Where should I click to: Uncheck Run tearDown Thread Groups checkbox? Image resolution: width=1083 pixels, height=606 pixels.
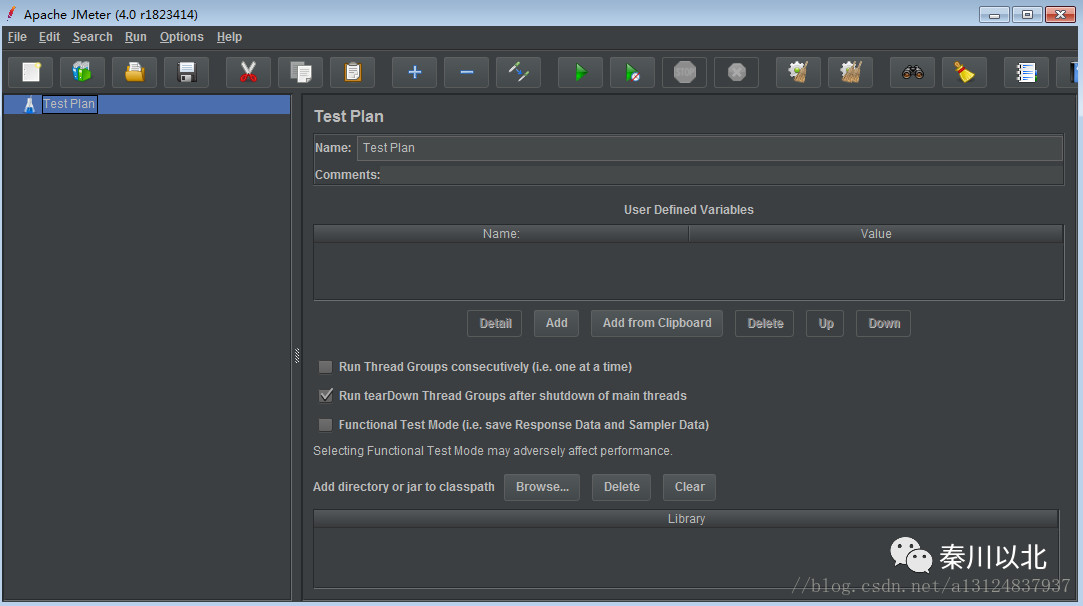(325, 396)
